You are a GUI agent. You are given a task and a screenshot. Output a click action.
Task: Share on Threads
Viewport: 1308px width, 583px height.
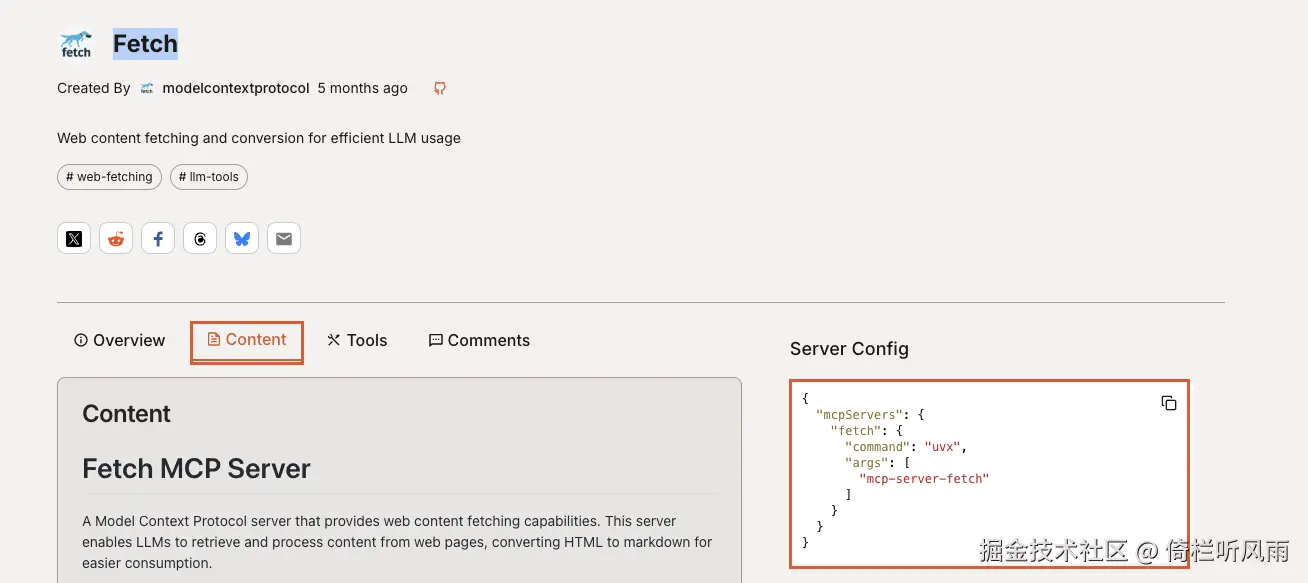click(200, 239)
